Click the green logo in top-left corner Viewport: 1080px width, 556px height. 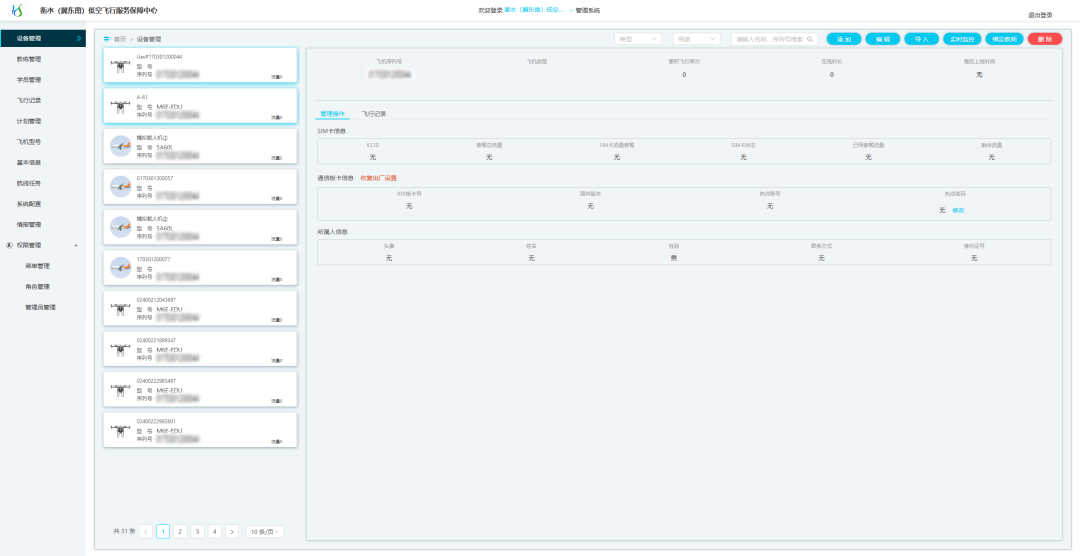pyautogui.click(x=17, y=10)
